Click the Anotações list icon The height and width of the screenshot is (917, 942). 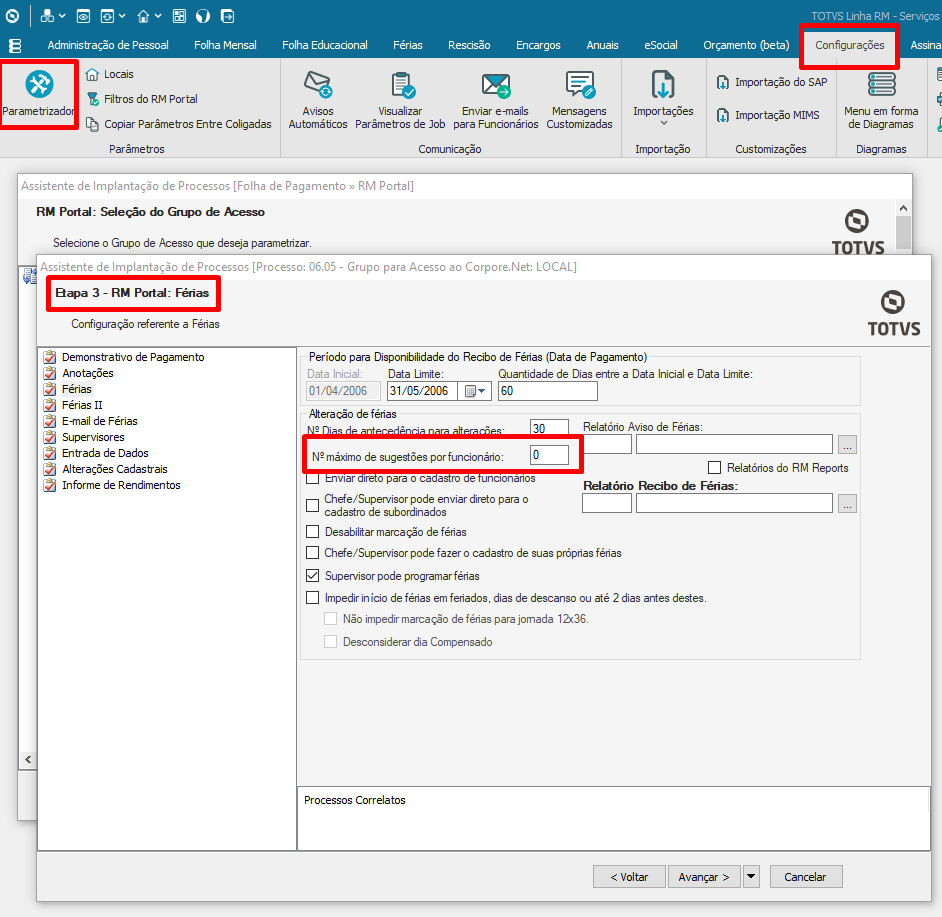[50, 373]
